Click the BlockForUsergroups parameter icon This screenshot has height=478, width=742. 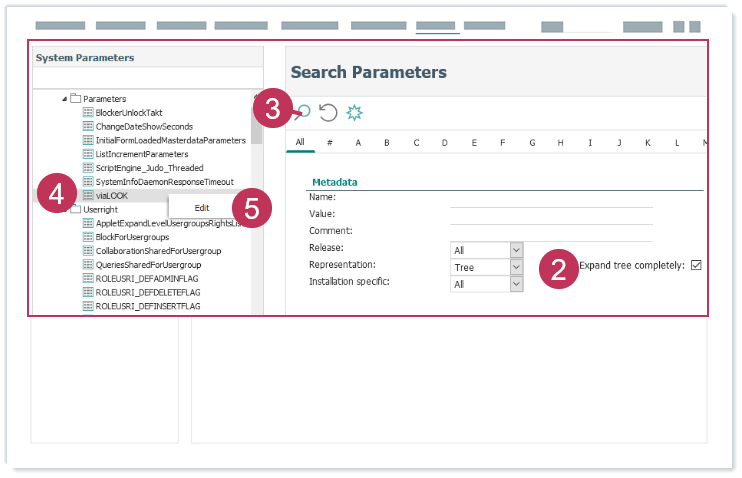(x=88, y=237)
